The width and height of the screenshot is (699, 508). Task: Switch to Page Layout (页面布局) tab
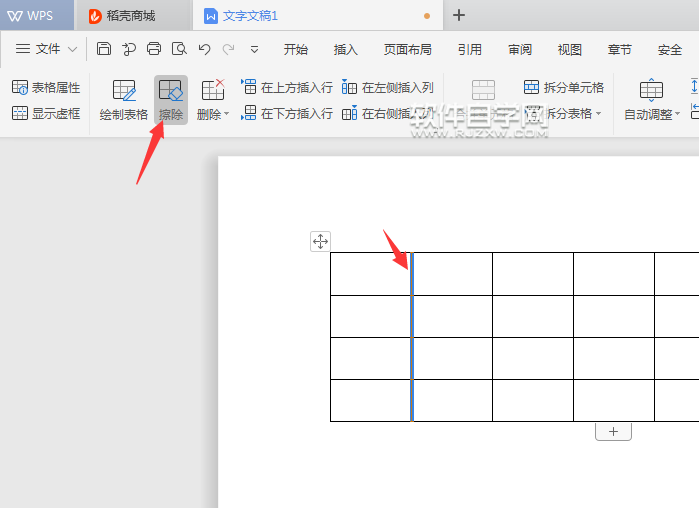click(x=408, y=49)
